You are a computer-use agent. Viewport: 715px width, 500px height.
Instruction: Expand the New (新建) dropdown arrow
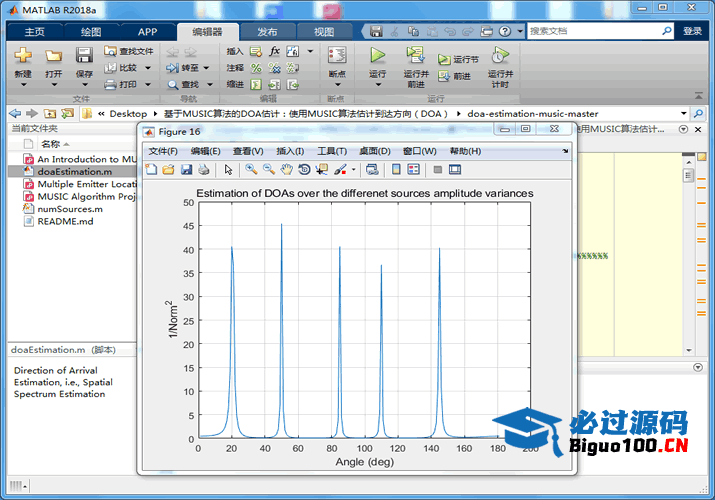click(23, 86)
